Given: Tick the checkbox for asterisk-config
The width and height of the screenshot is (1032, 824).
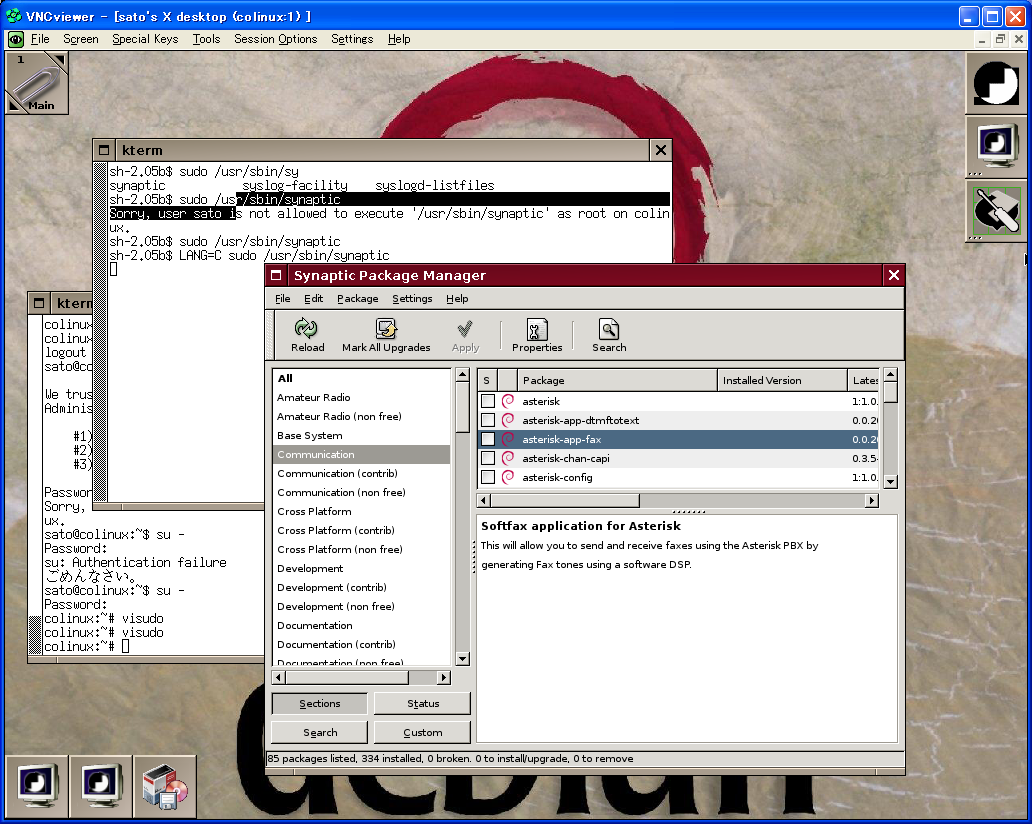Looking at the screenshot, I should [x=488, y=477].
